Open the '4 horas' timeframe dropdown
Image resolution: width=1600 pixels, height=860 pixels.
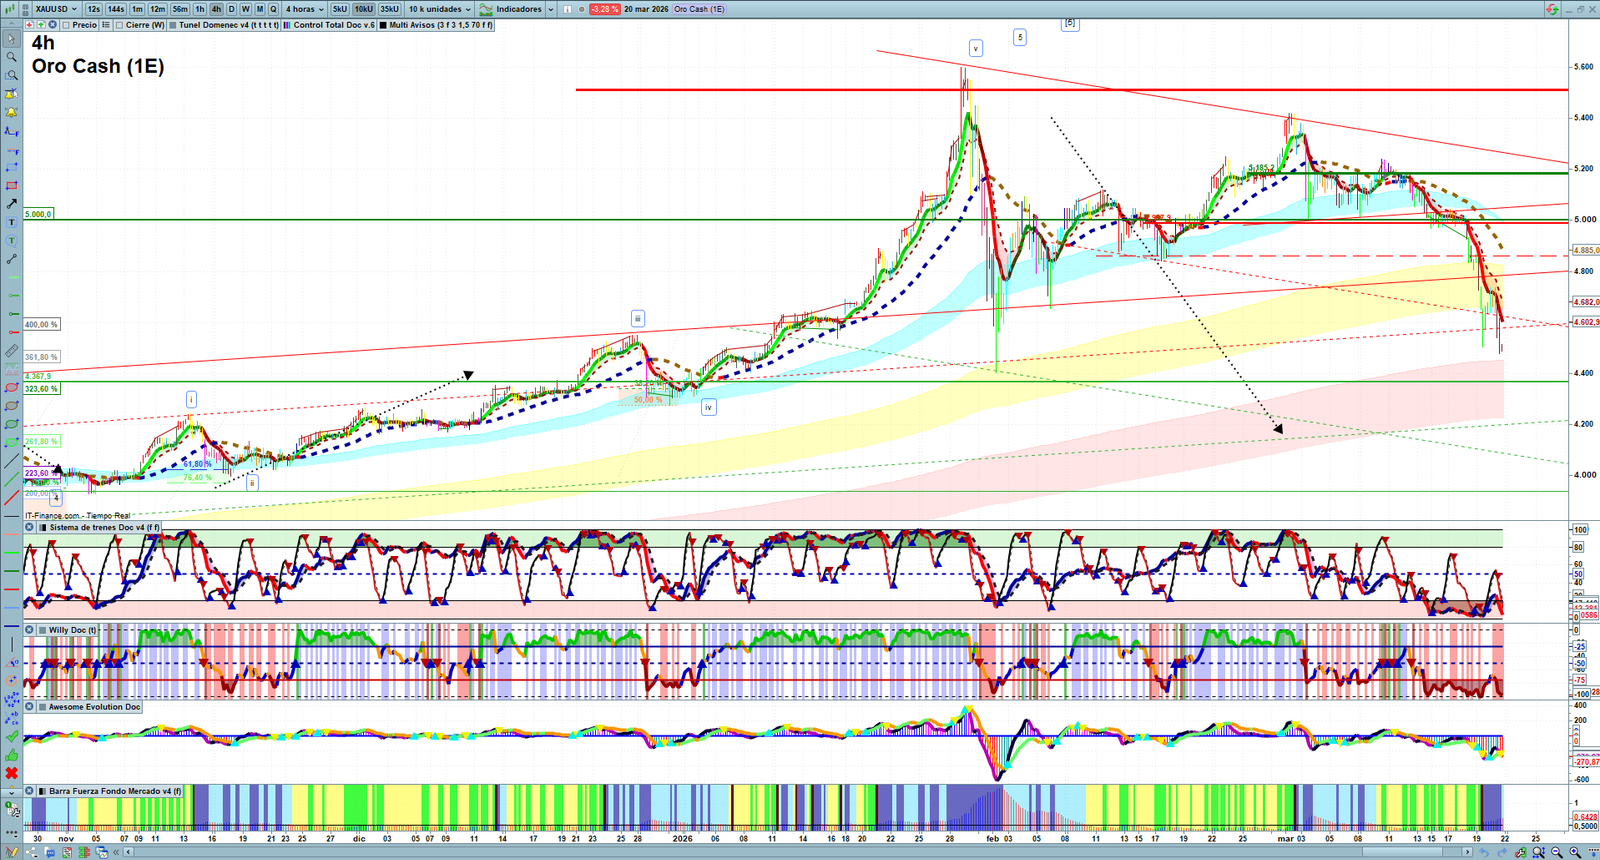305,9
